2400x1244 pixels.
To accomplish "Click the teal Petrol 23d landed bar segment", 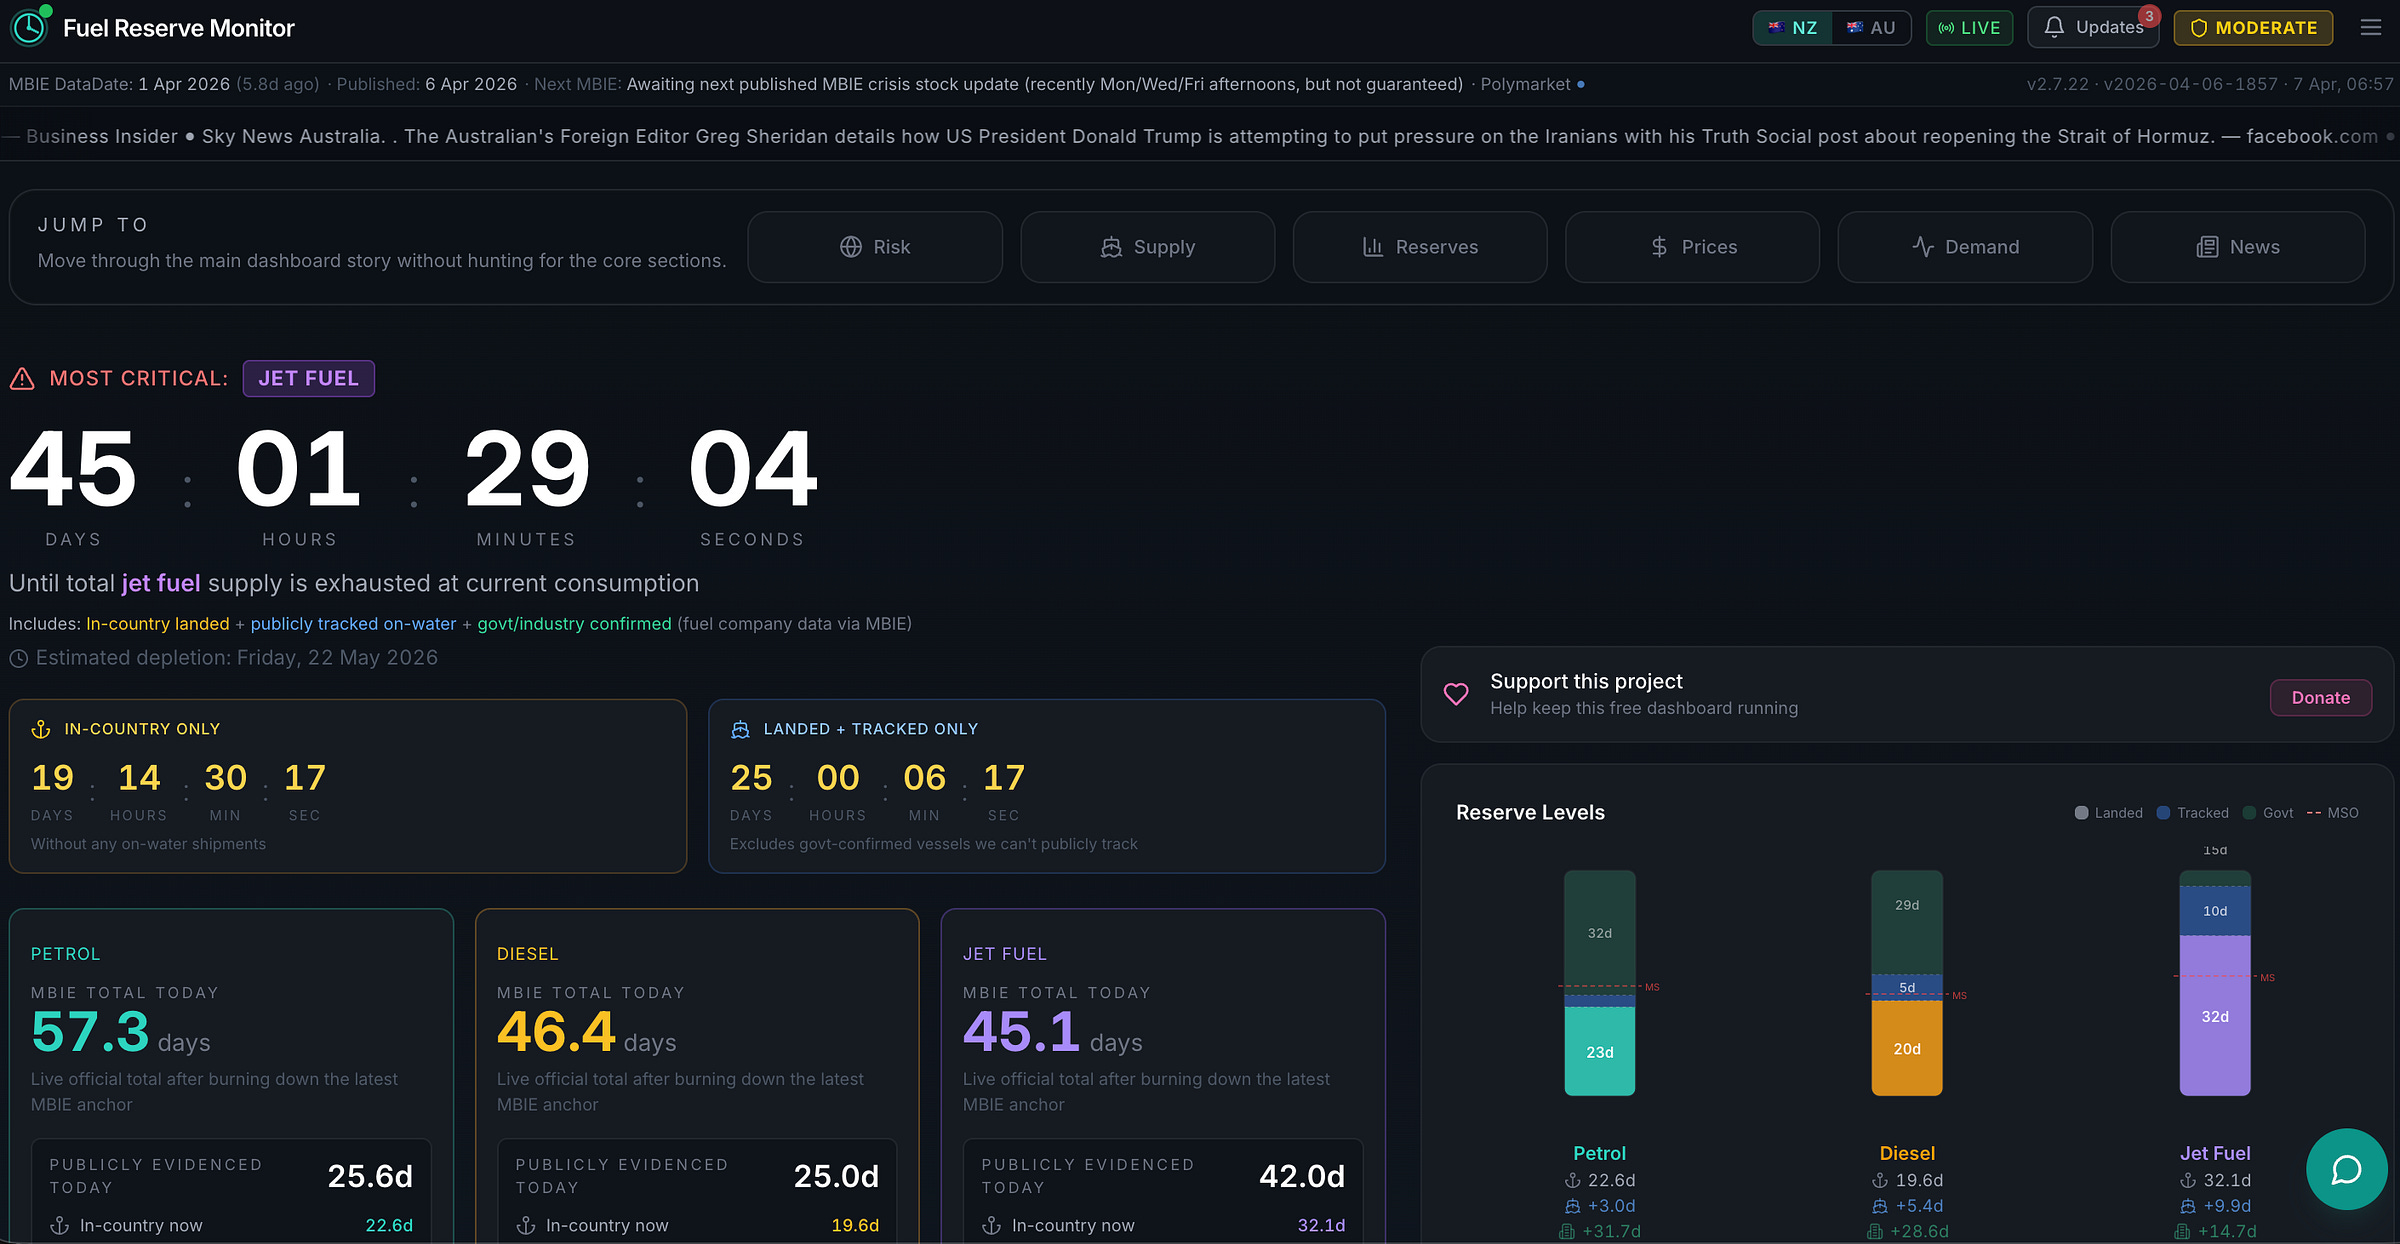I will tap(1600, 1051).
